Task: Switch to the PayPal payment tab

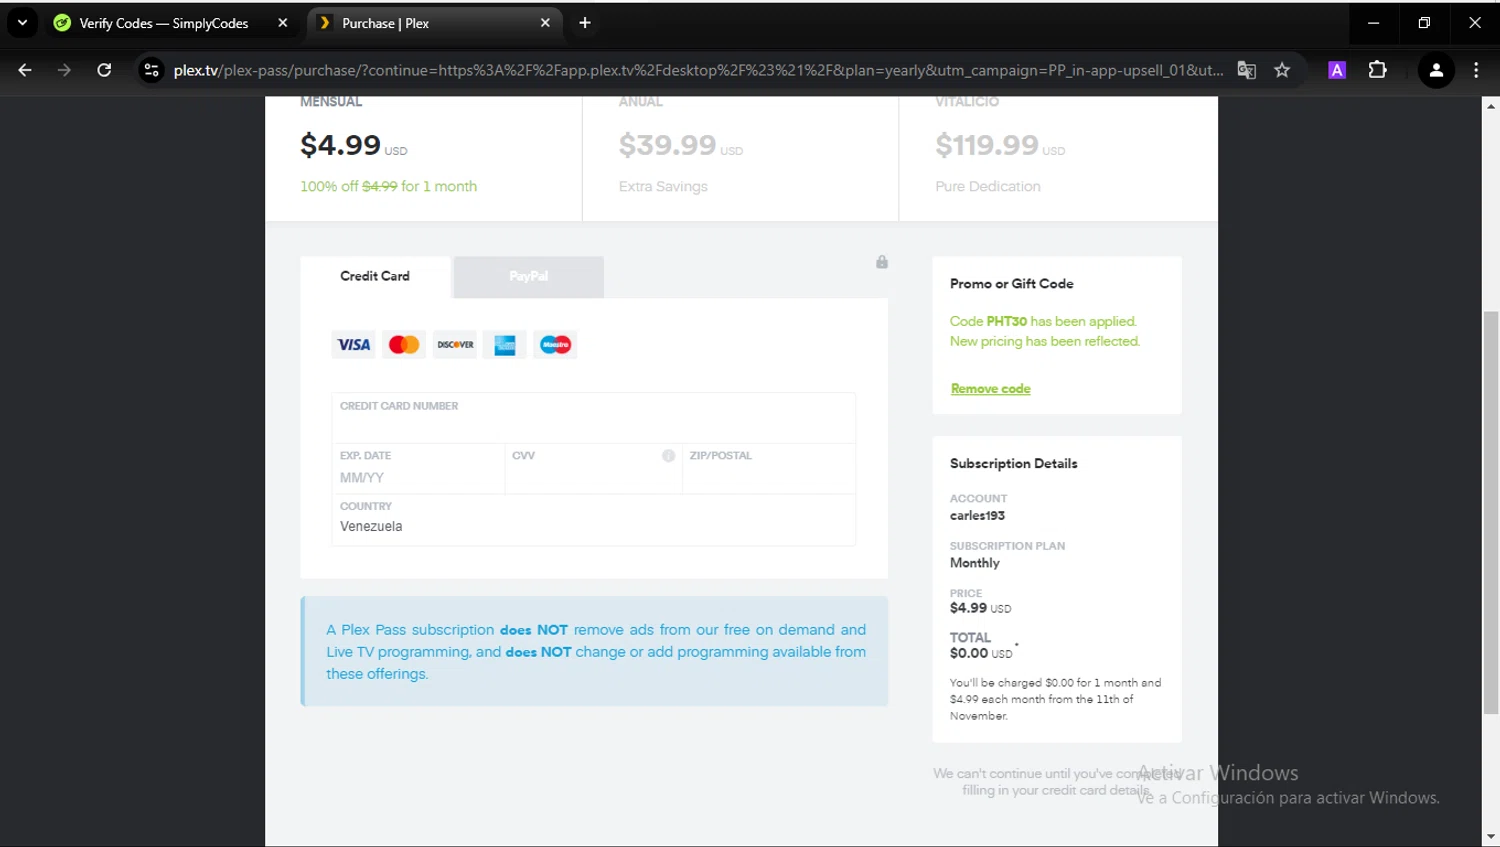Action: [x=528, y=277]
